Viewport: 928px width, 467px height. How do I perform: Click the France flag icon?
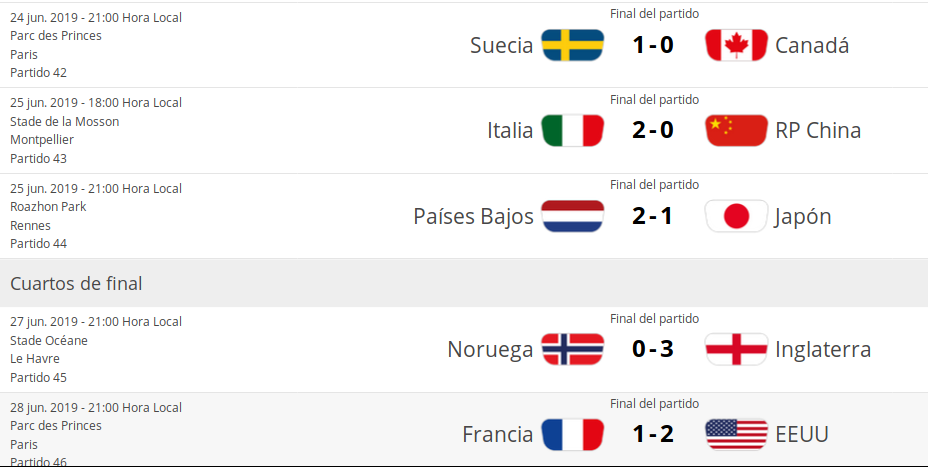(x=572, y=435)
